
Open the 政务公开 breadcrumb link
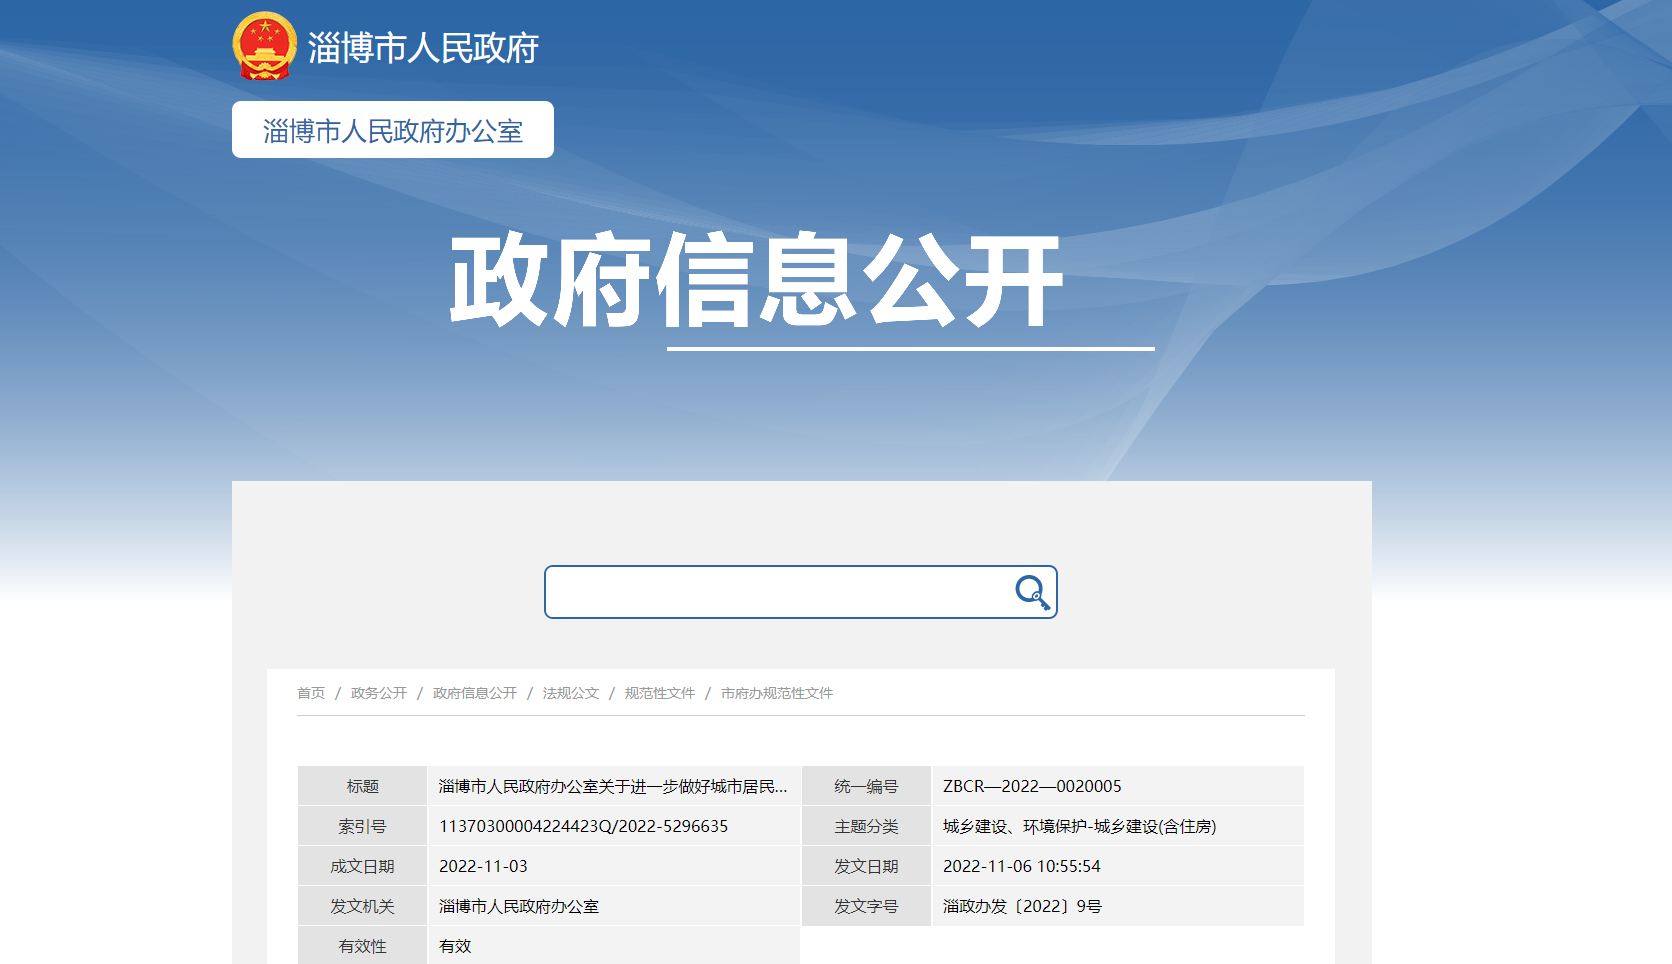point(377,692)
